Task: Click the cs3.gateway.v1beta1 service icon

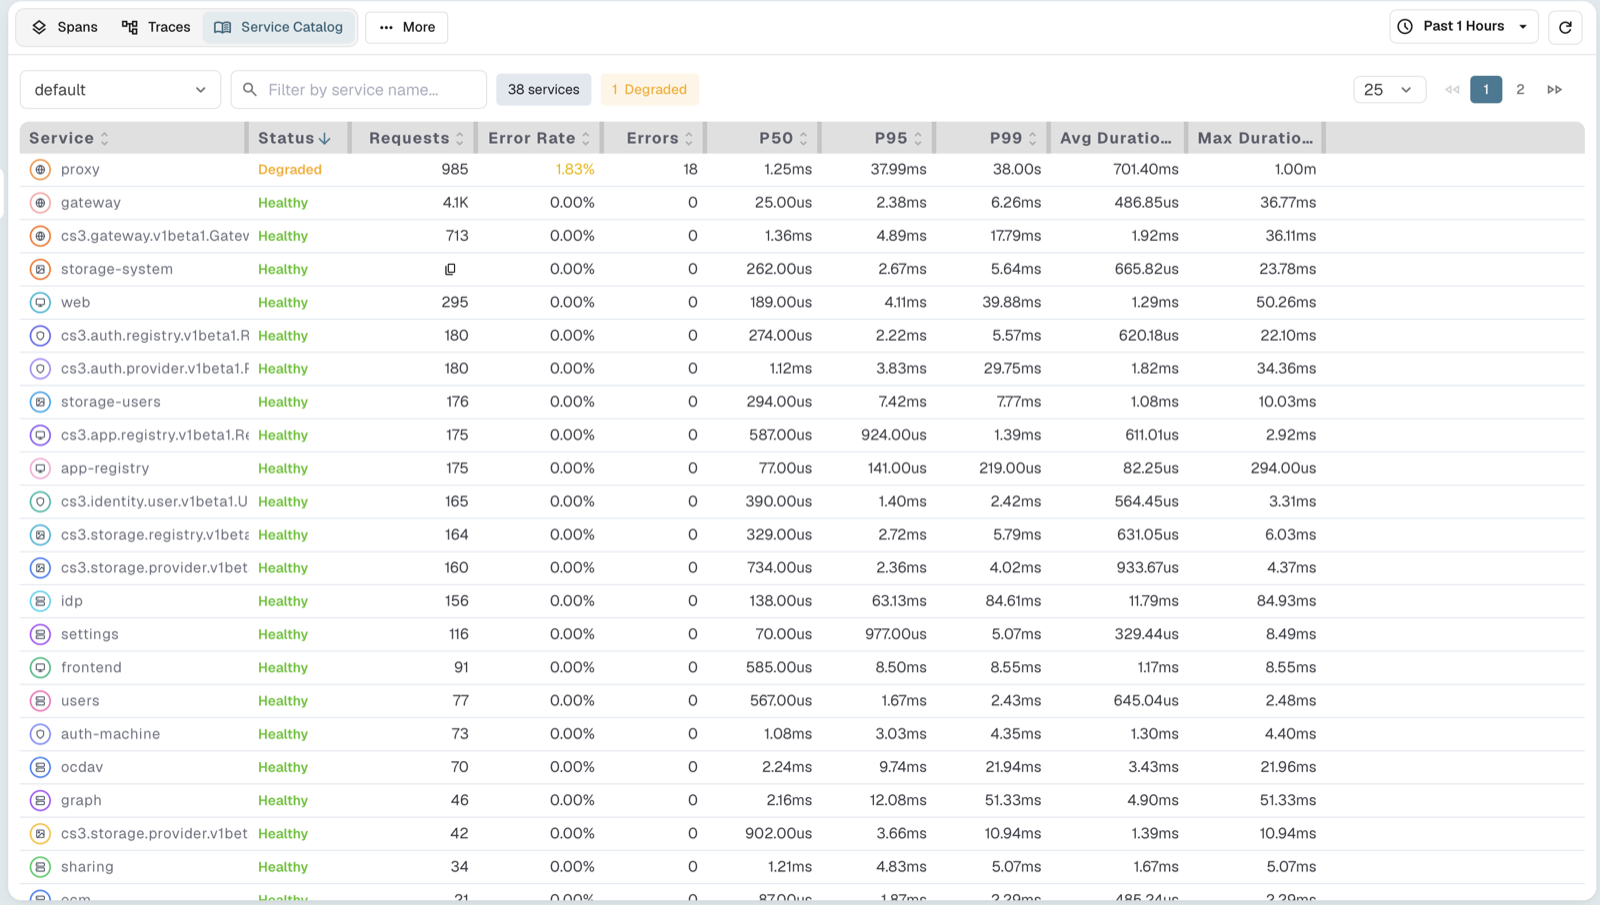Action: coord(40,236)
